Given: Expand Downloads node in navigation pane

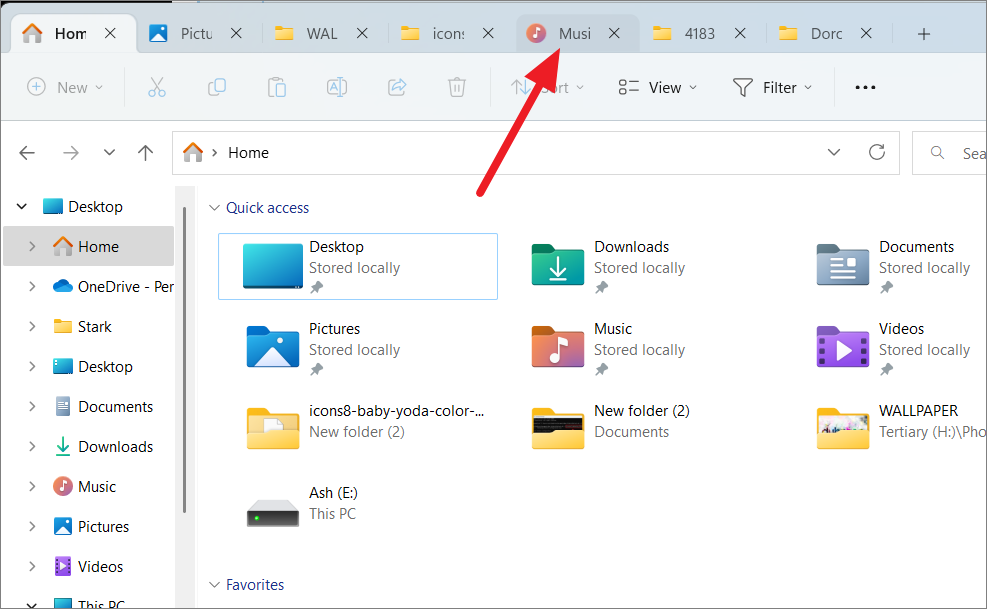Looking at the screenshot, I should click(x=32, y=447).
